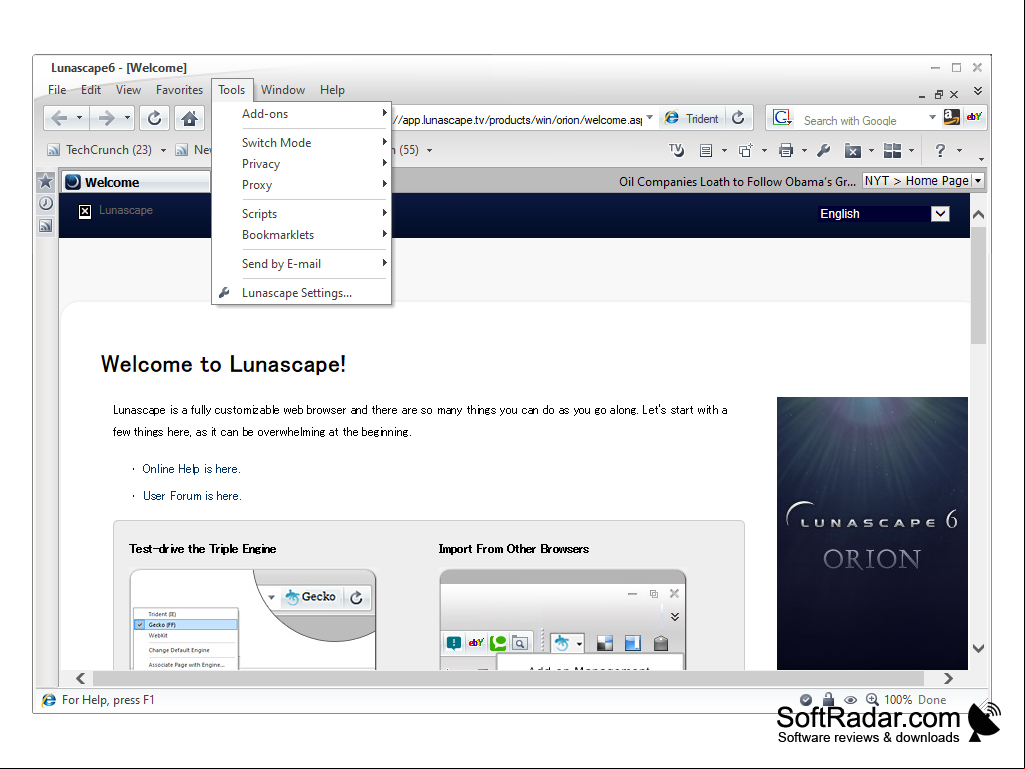Click the printer toolbar icon

pyautogui.click(x=786, y=151)
